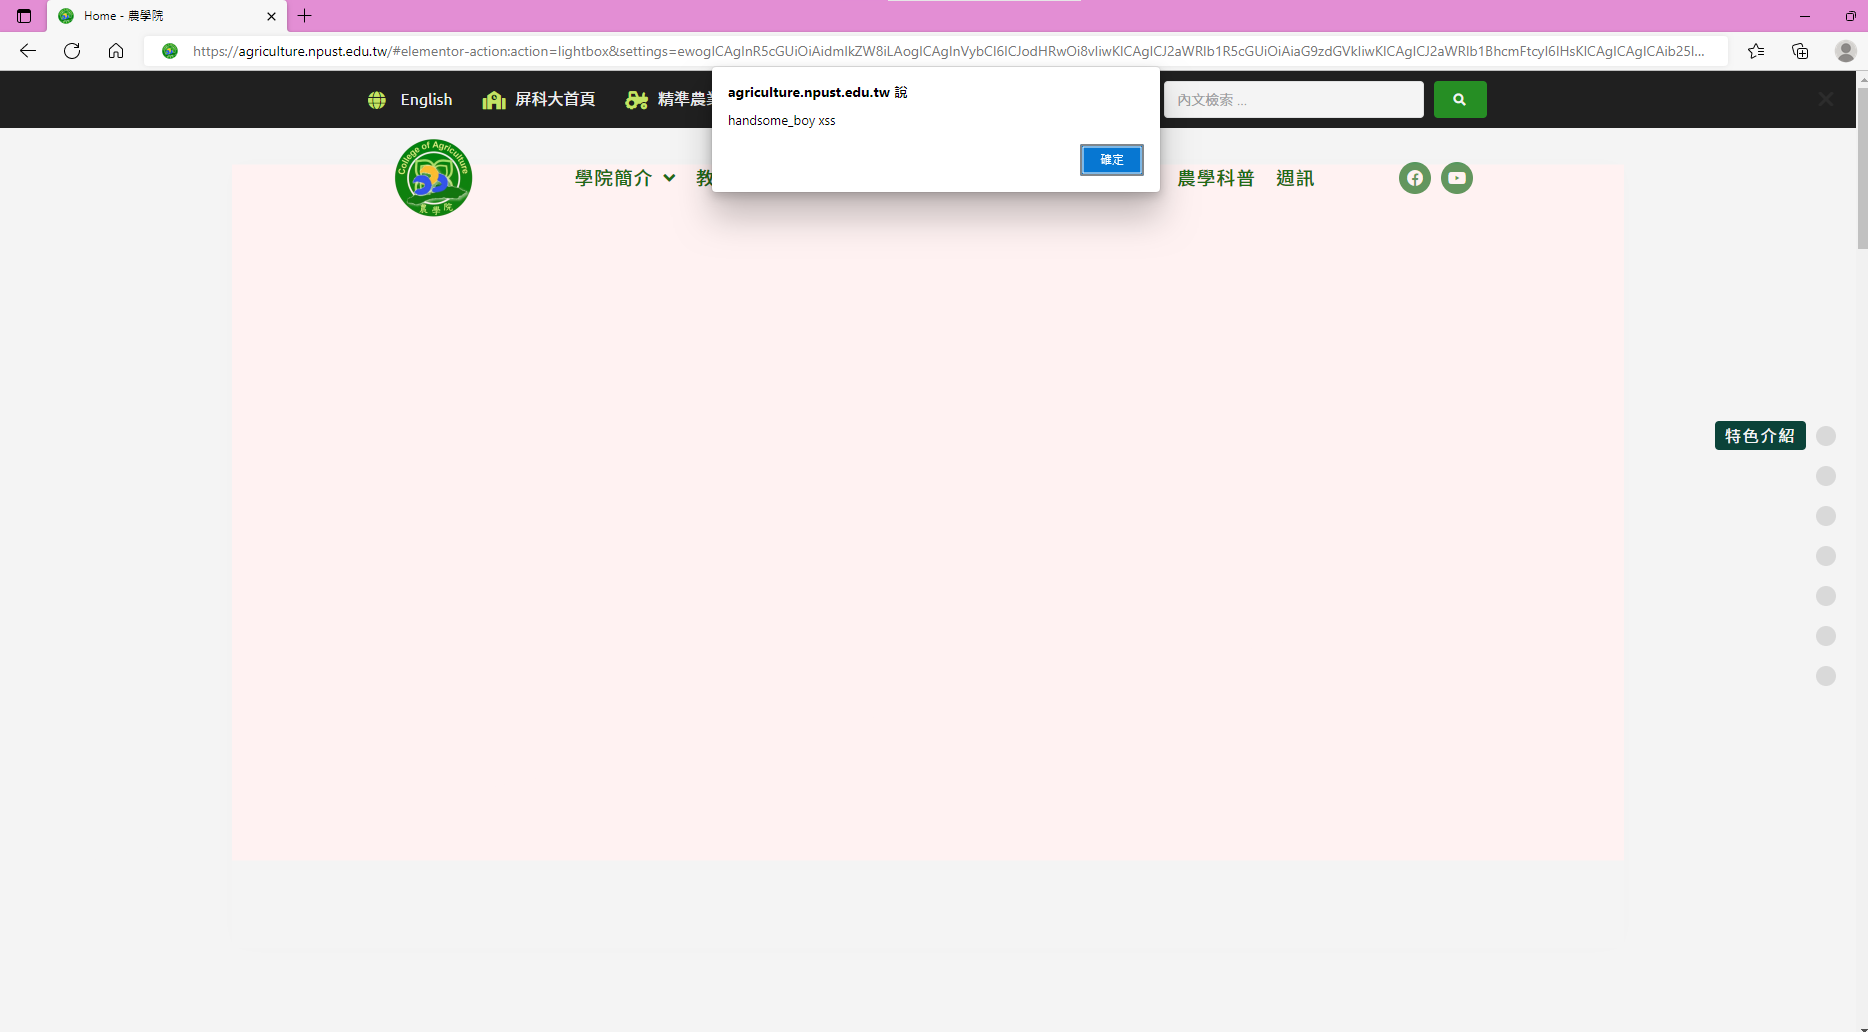
Task: Click the tractor icon beside 精準農業
Action: point(637,100)
